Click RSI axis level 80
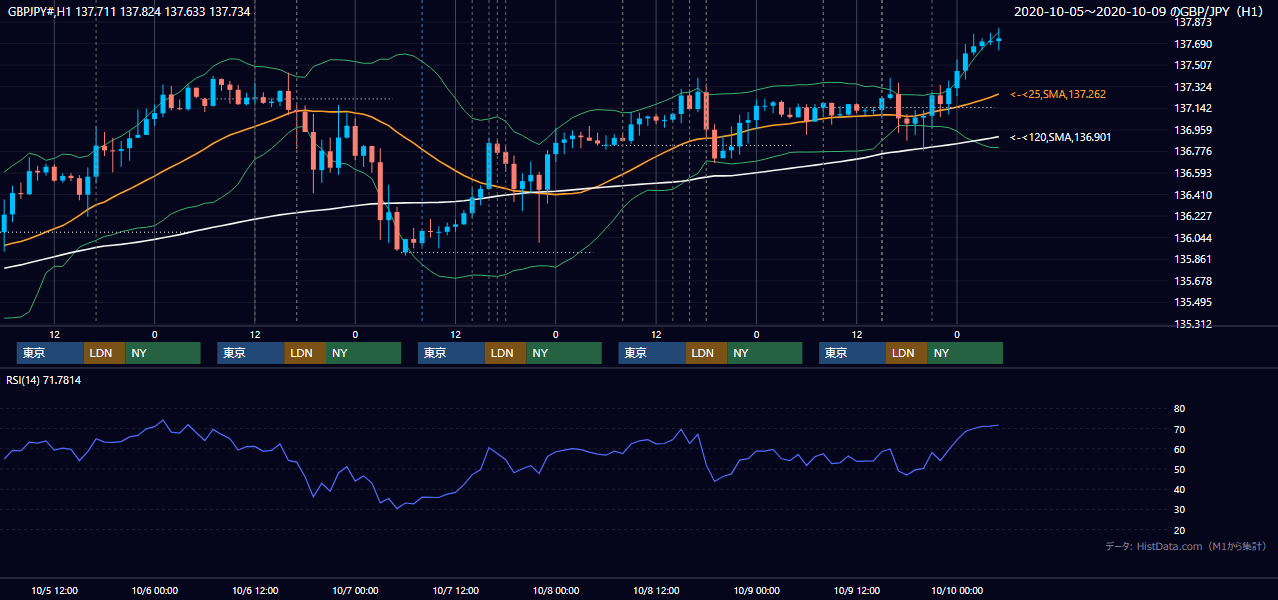 (x=1179, y=409)
